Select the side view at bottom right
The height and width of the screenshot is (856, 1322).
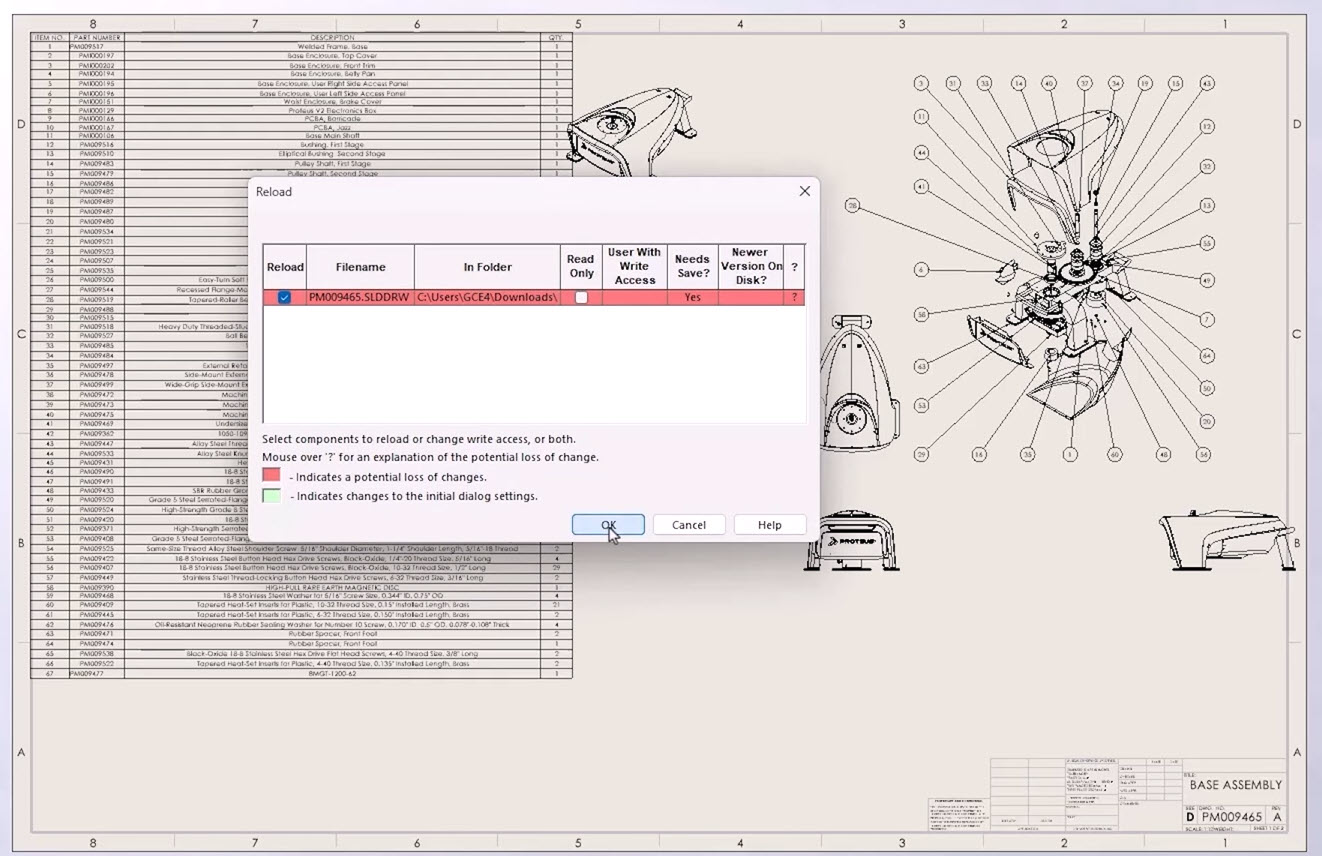point(1224,540)
